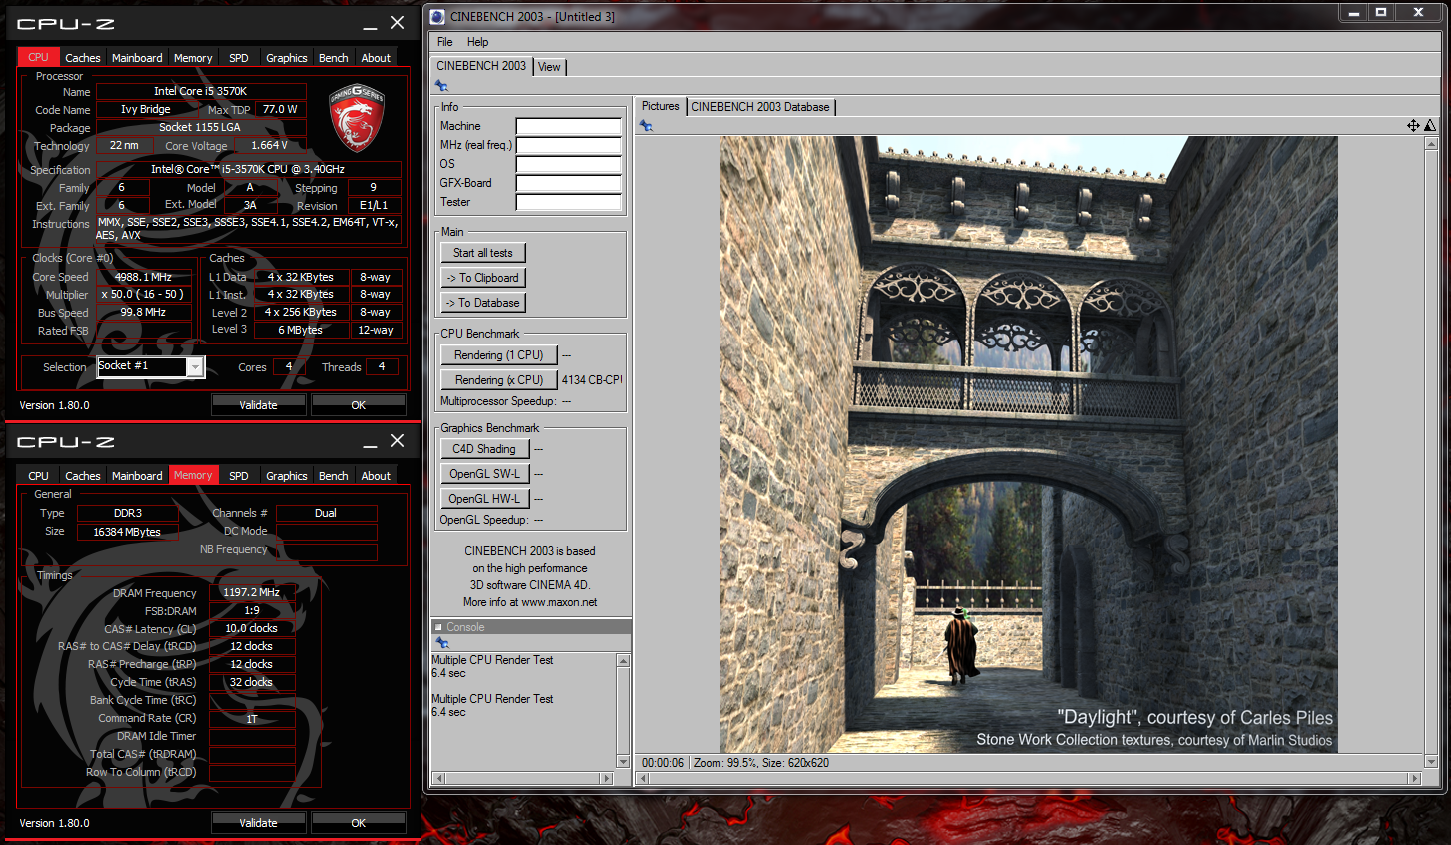Click pin icon under Pictures tab
The height and width of the screenshot is (845, 1451).
646,126
